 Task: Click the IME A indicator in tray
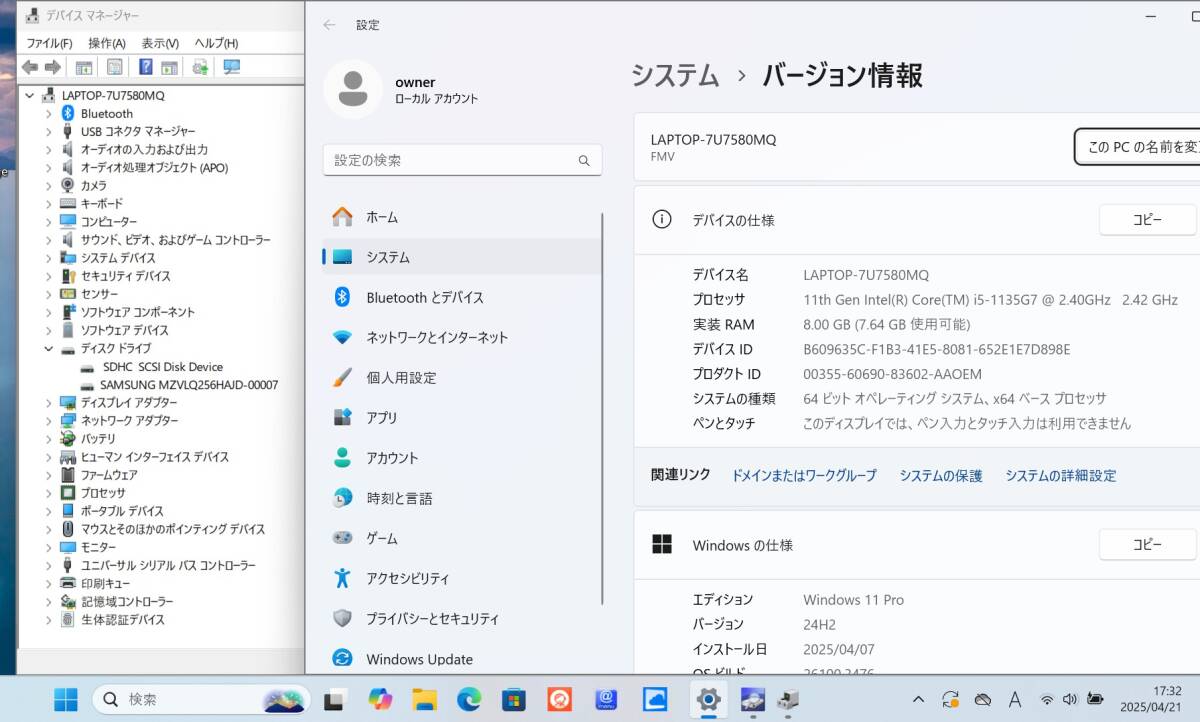point(1014,699)
